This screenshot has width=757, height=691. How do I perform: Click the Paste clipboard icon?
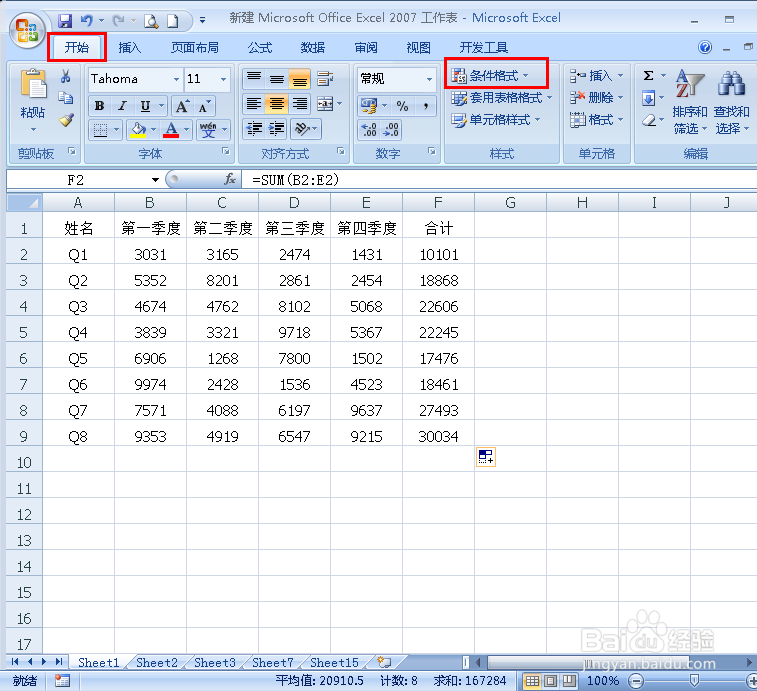pyautogui.click(x=33, y=86)
